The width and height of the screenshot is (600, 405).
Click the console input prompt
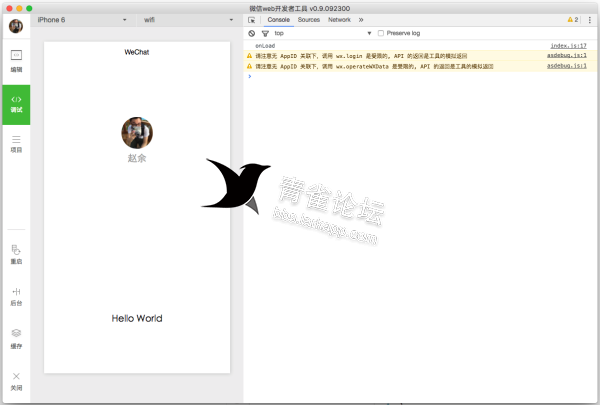[421, 77]
